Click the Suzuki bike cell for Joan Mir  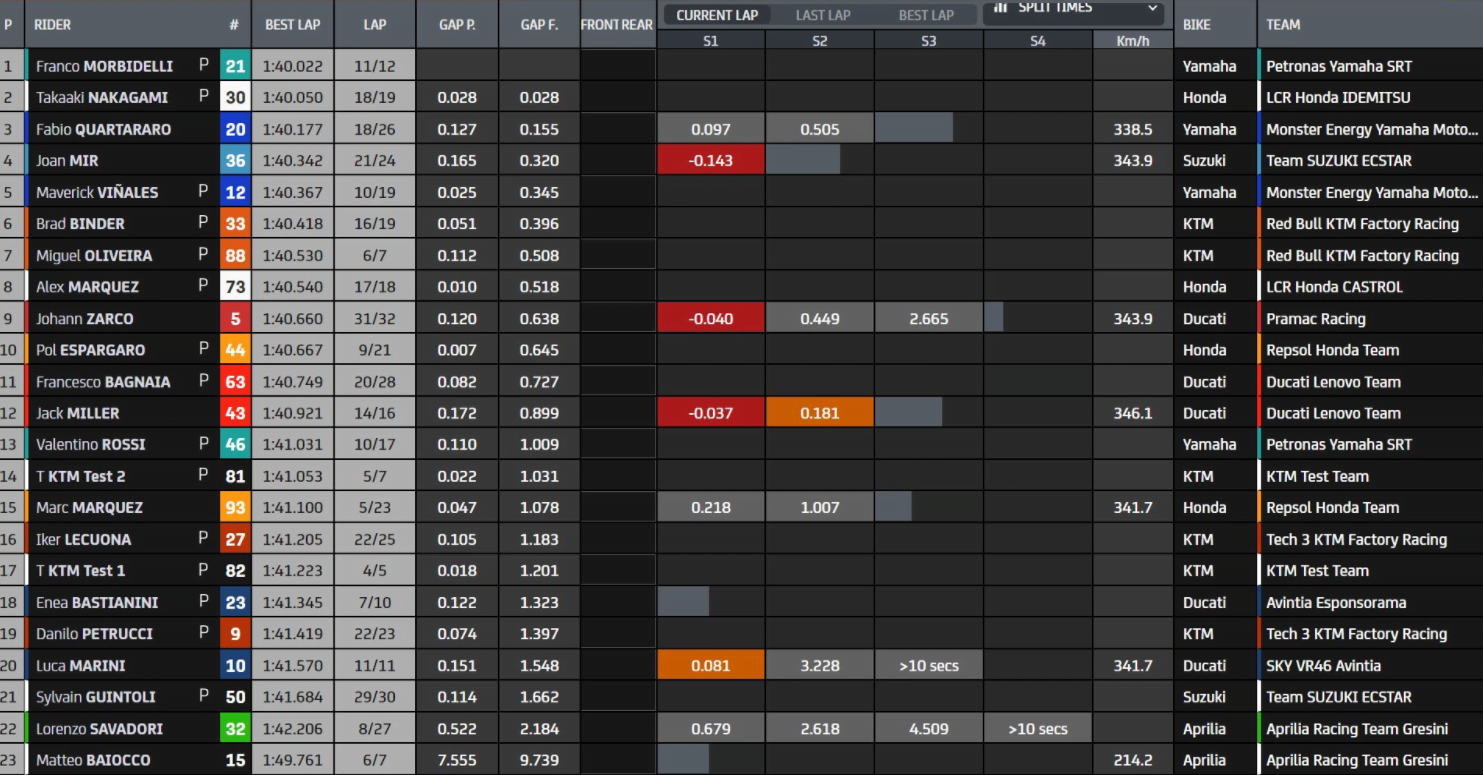click(1205, 160)
